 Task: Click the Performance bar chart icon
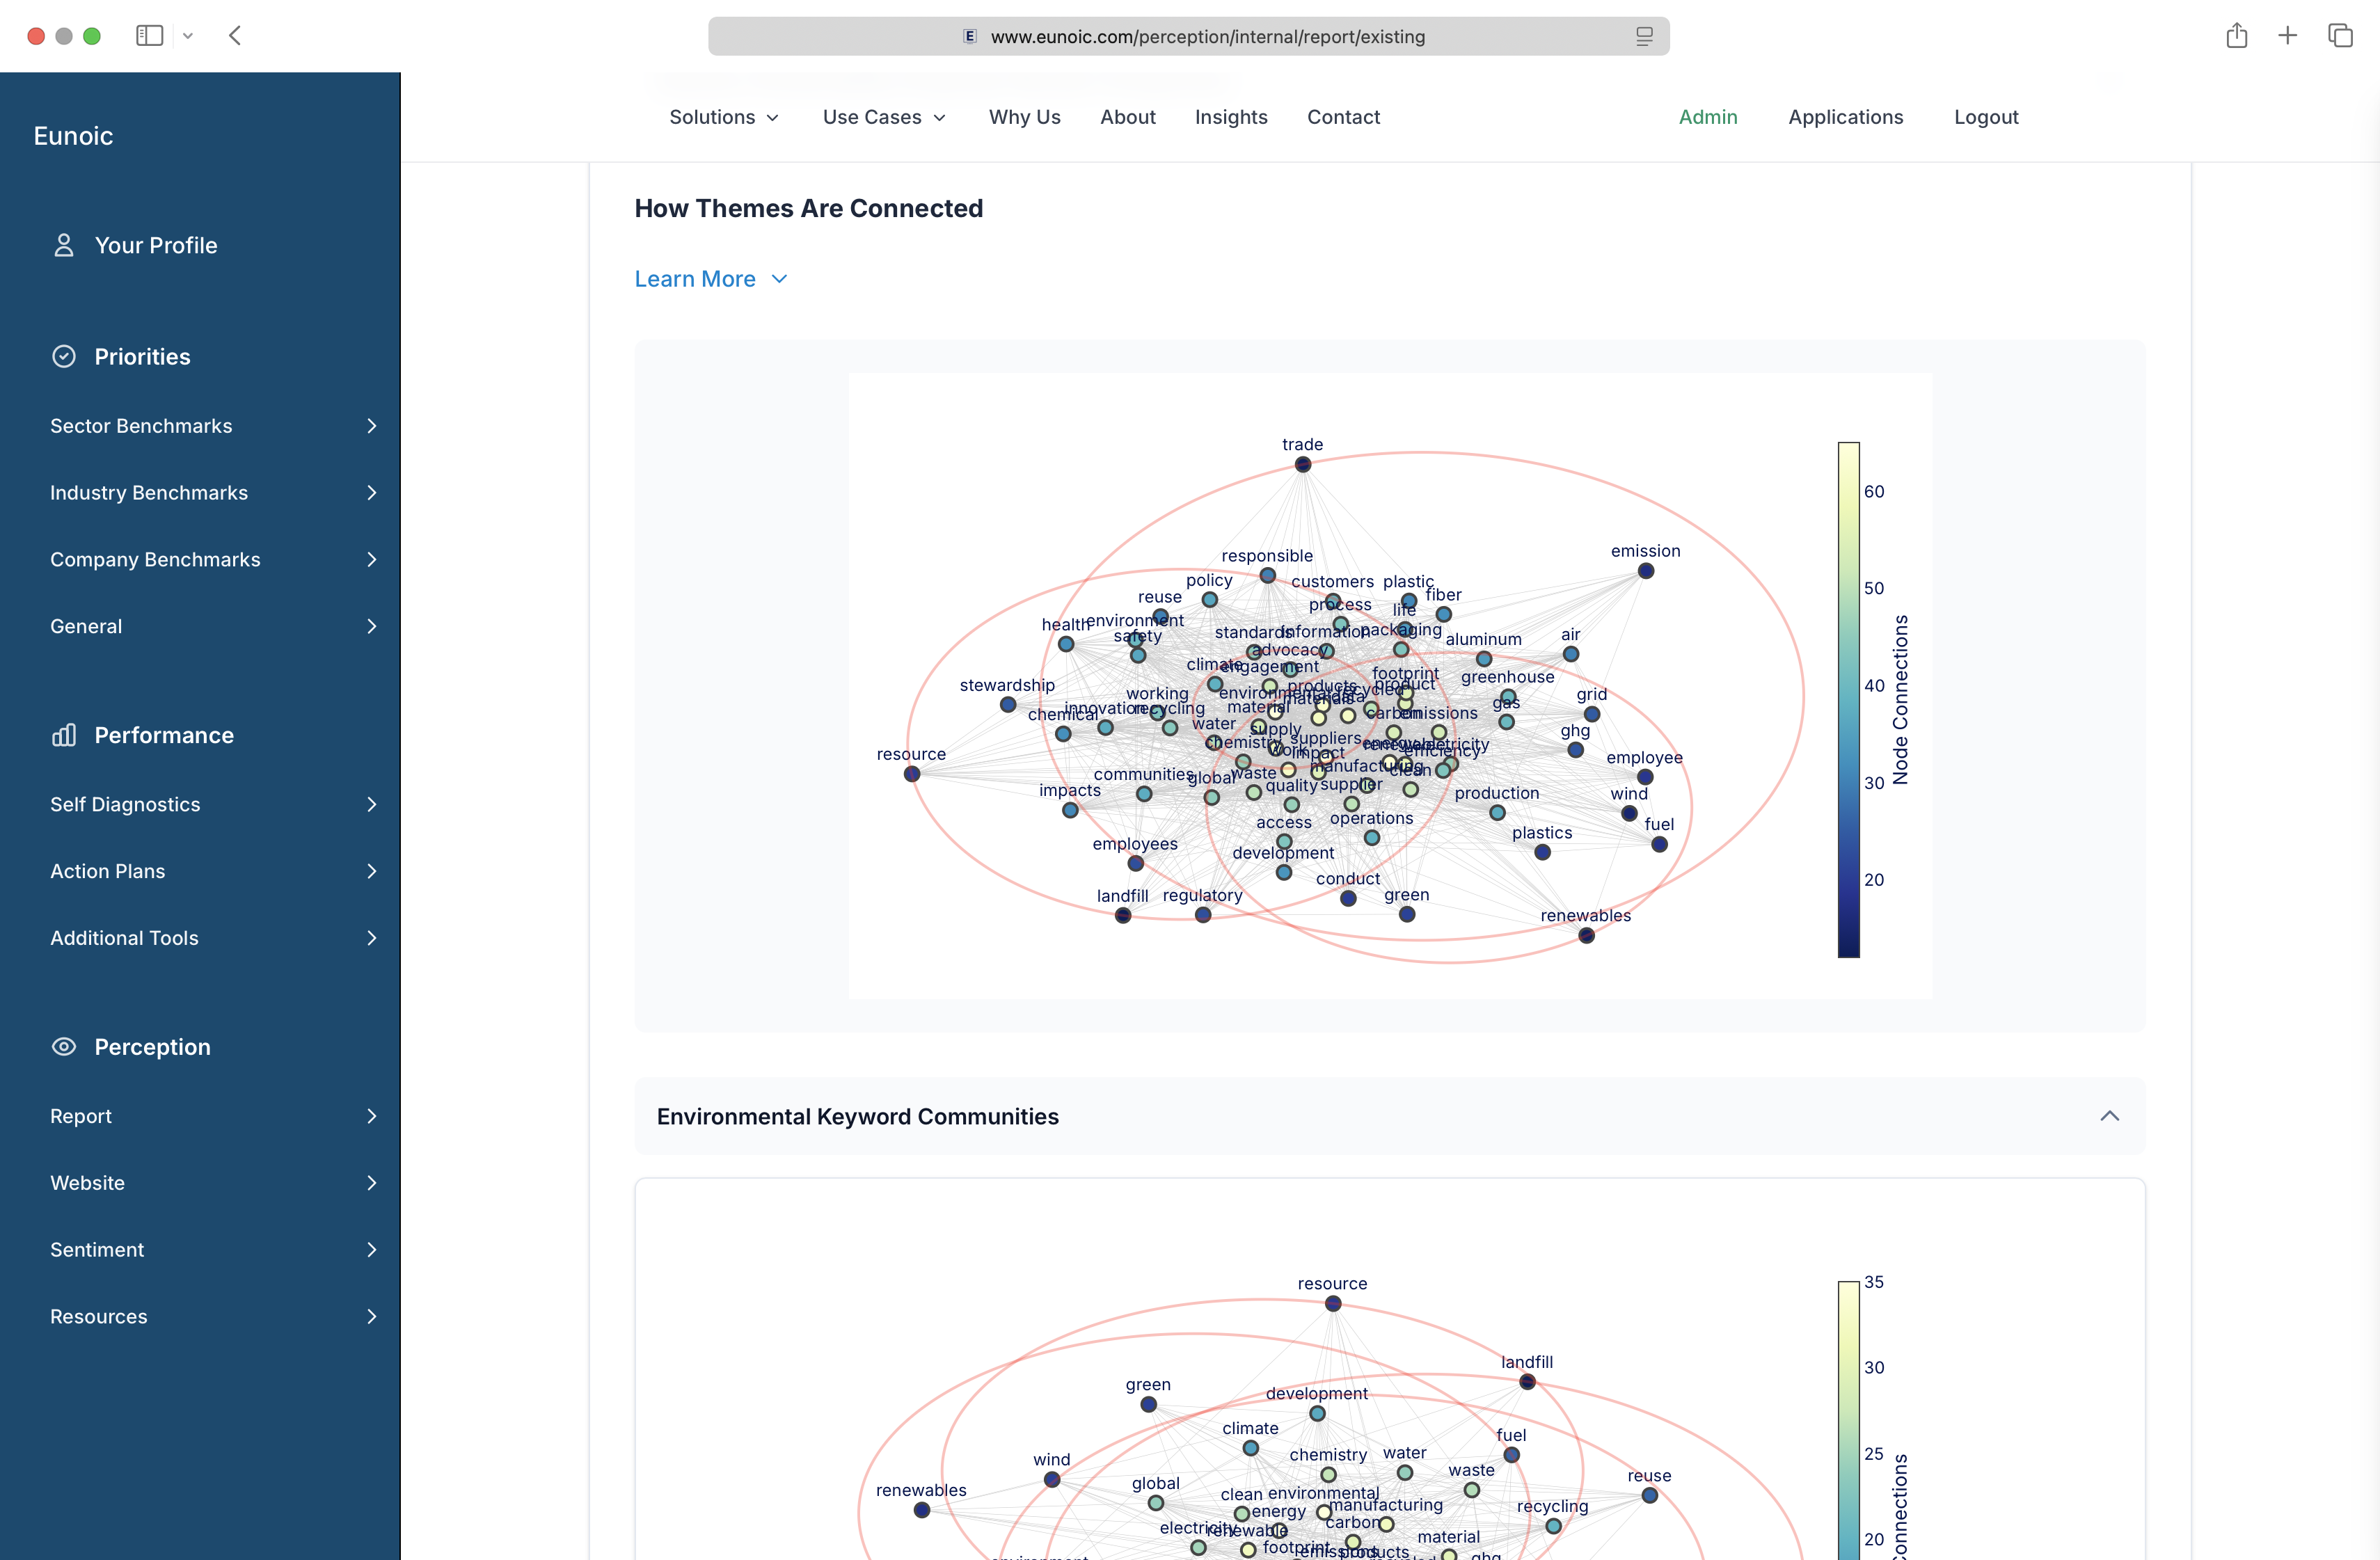click(x=64, y=735)
